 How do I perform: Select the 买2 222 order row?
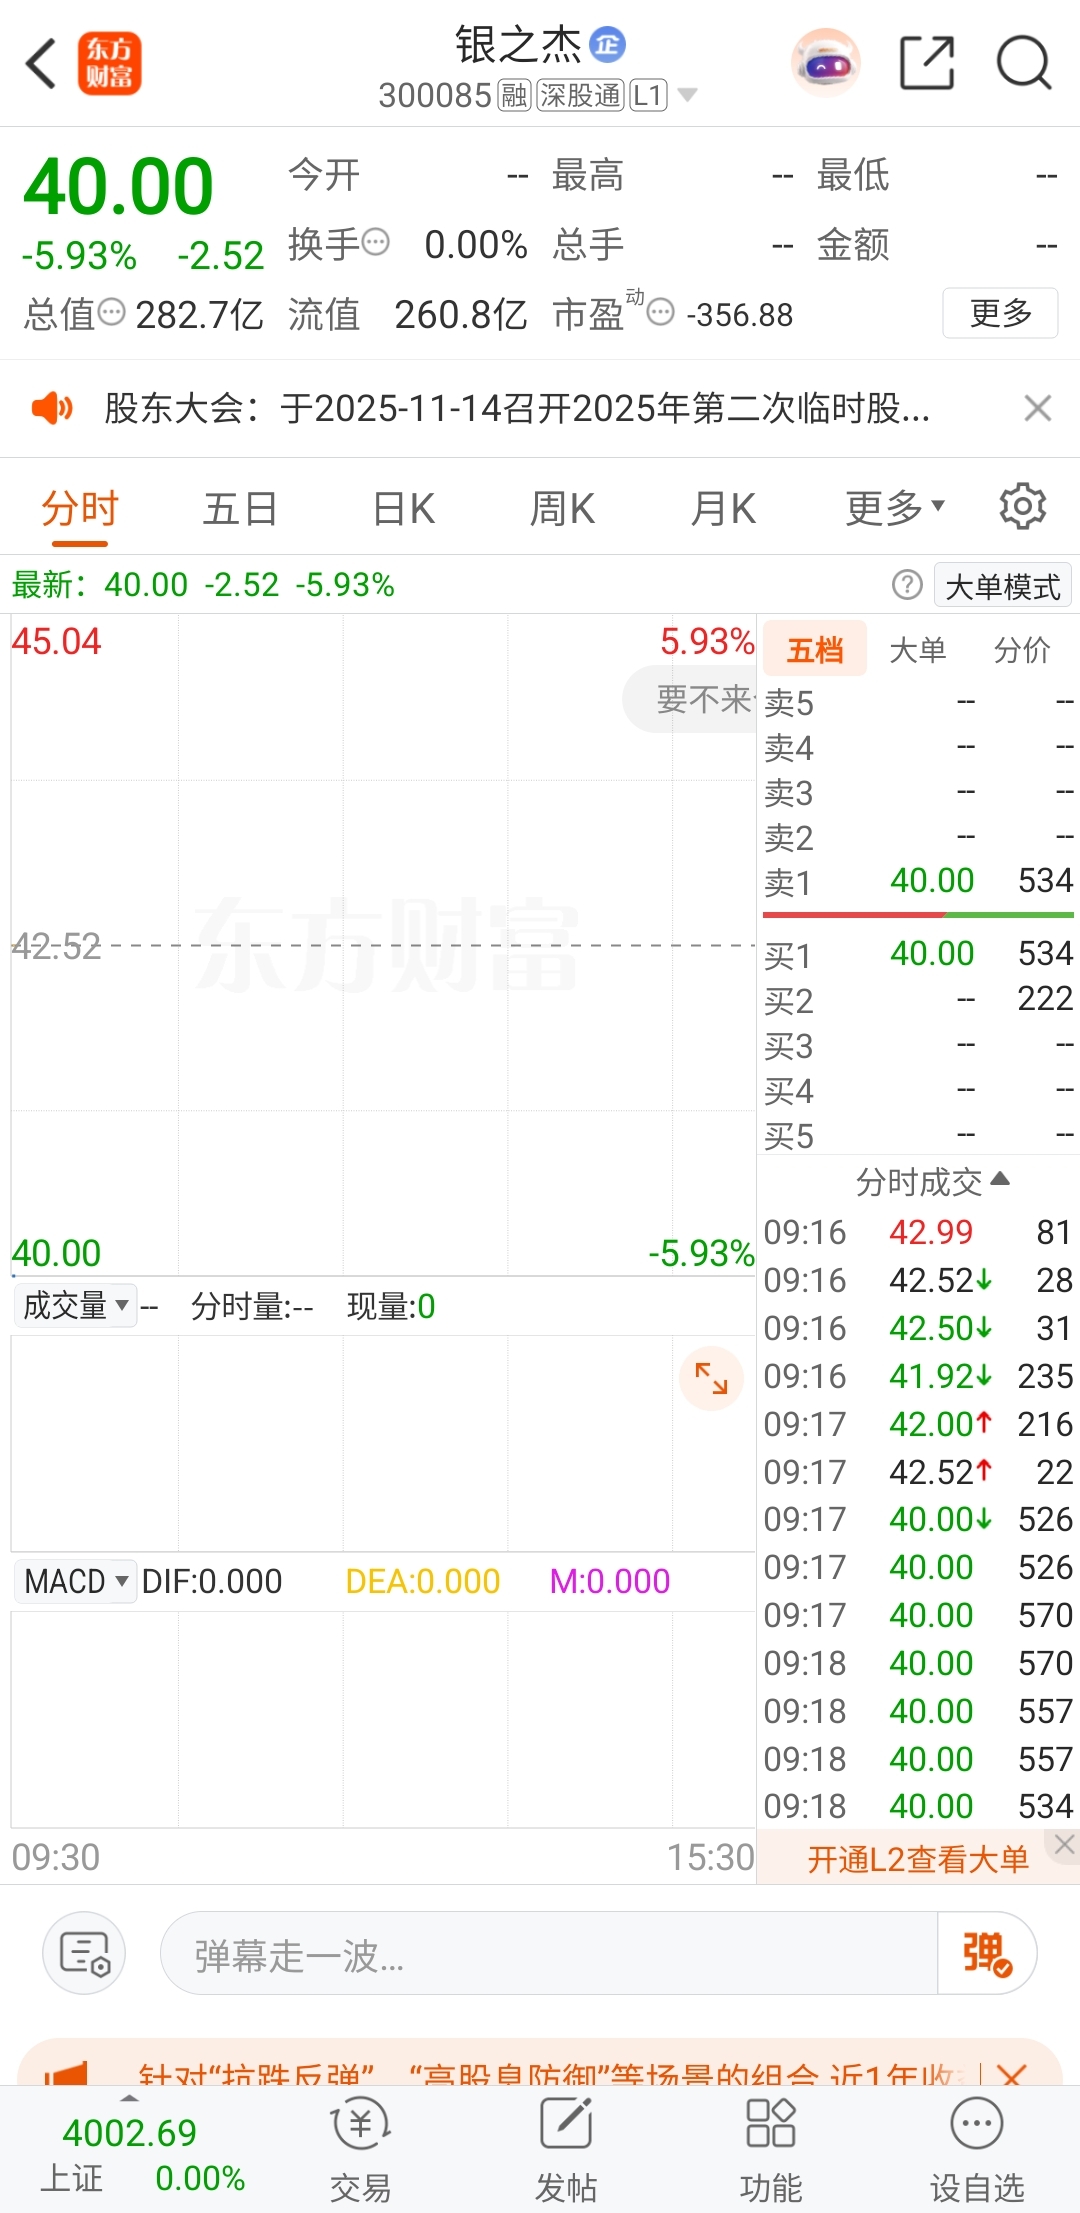pos(918,999)
